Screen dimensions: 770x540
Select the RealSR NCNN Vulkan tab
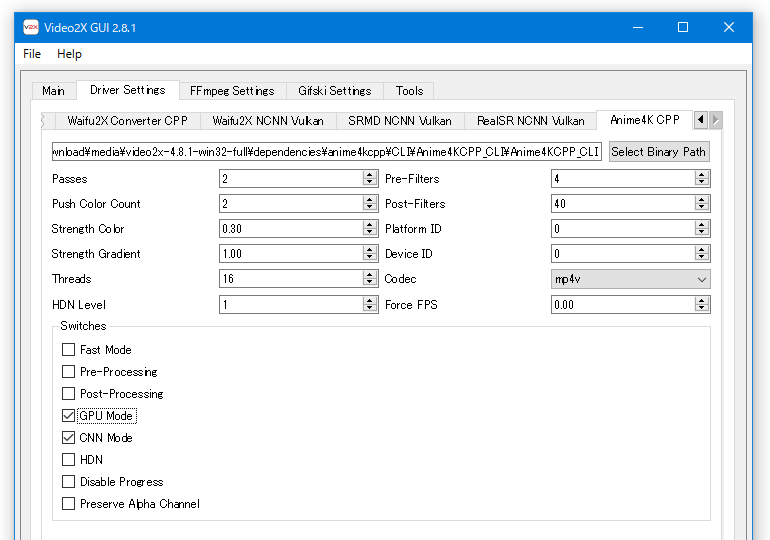(x=530, y=121)
